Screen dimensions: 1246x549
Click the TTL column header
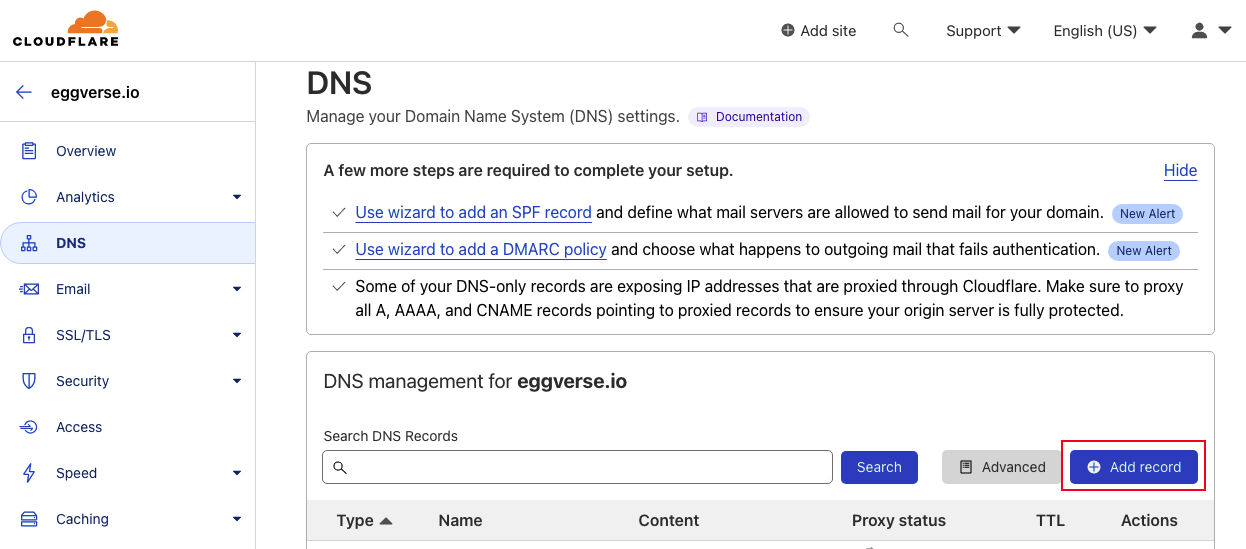pos(1050,520)
